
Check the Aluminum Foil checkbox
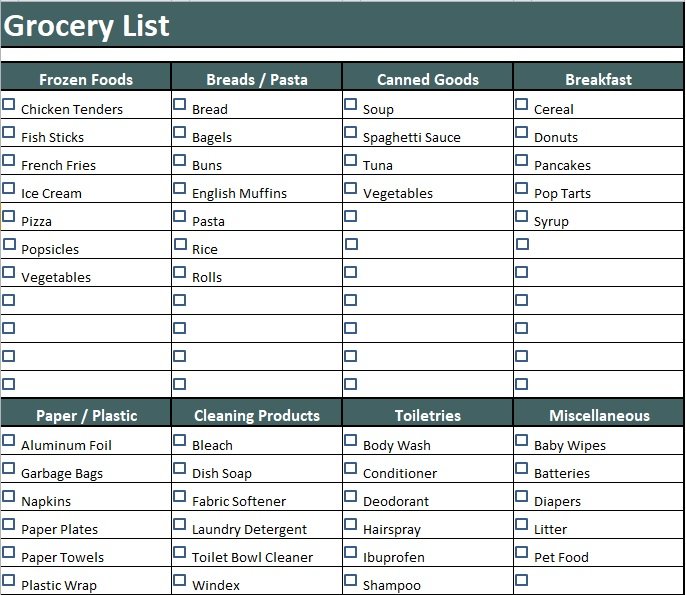point(9,441)
